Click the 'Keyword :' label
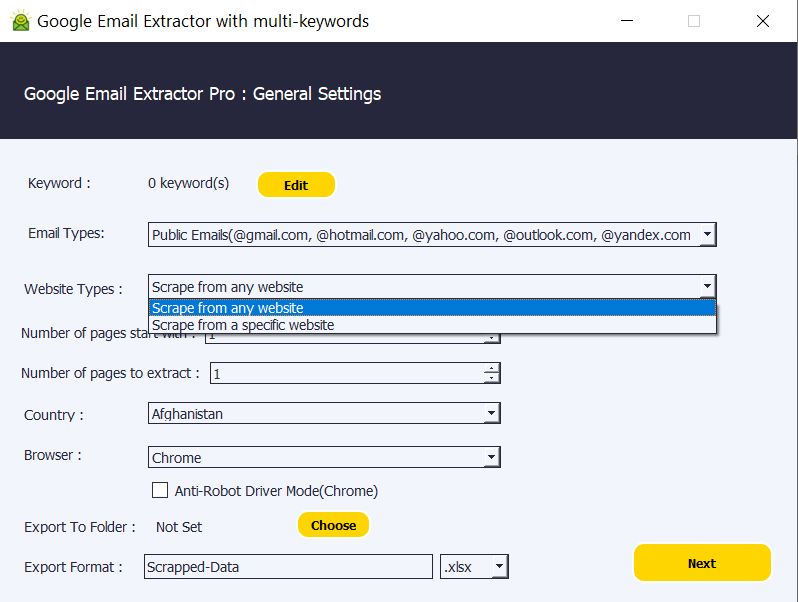Viewport: 798px width, 602px height. click(x=59, y=183)
